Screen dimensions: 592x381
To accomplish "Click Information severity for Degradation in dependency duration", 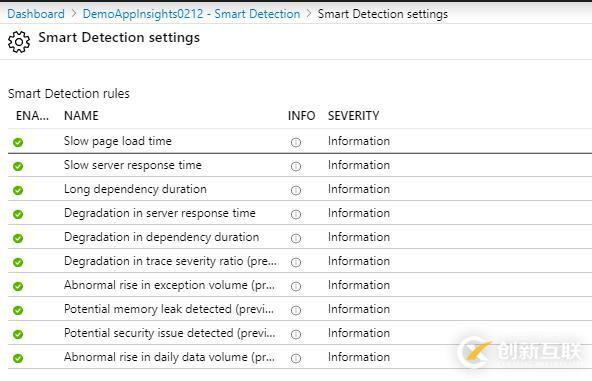I will [359, 237].
